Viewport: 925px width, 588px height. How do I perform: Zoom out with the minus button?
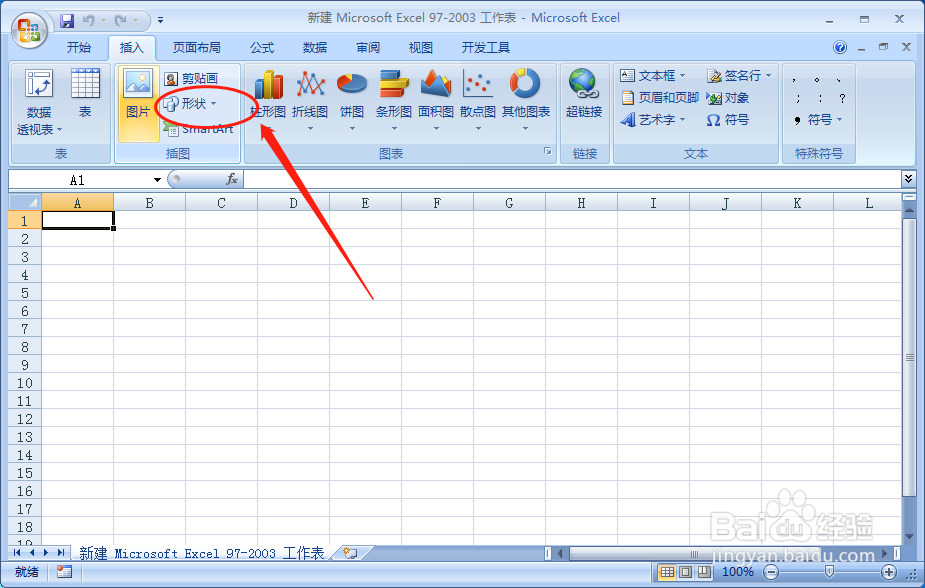(770, 571)
